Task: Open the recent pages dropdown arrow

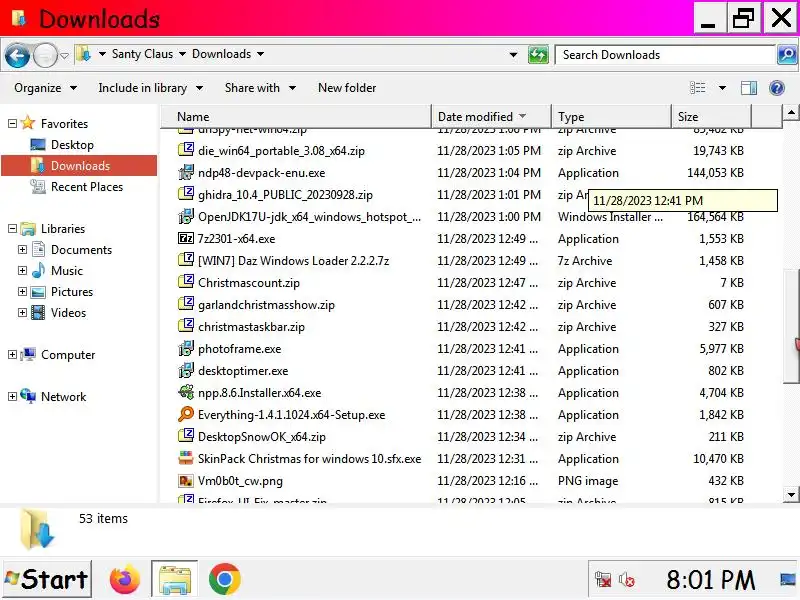Action: tap(64, 56)
